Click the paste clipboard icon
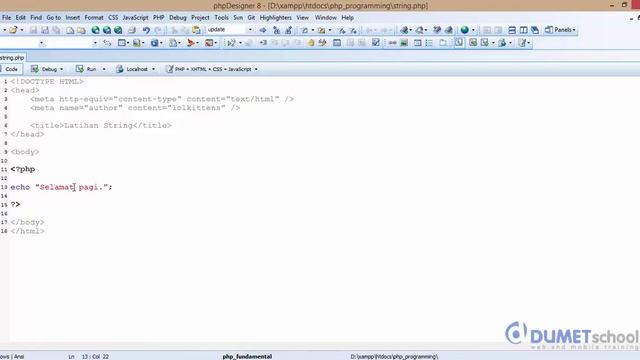 click(x=196, y=30)
